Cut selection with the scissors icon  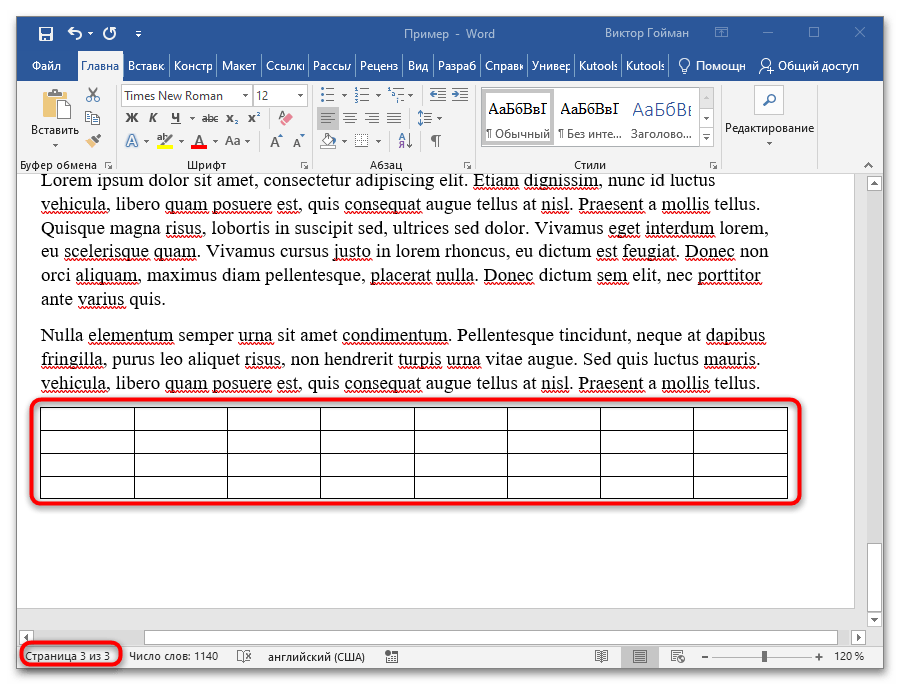tap(92, 95)
